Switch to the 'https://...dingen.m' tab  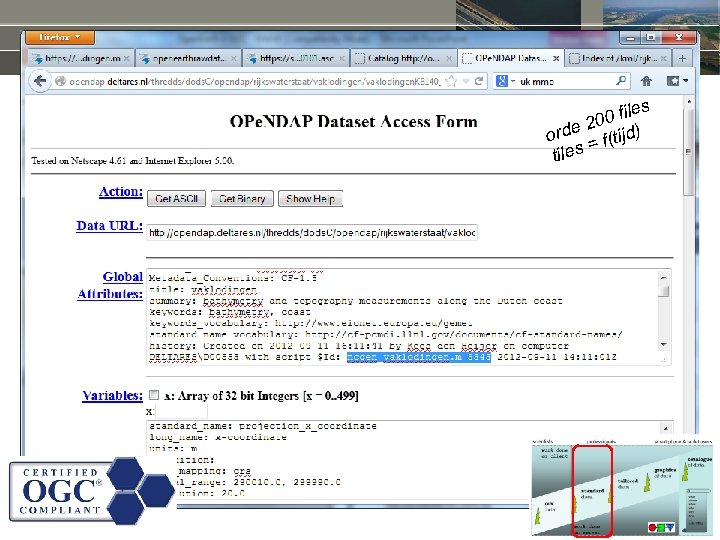click(x=81, y=58)
